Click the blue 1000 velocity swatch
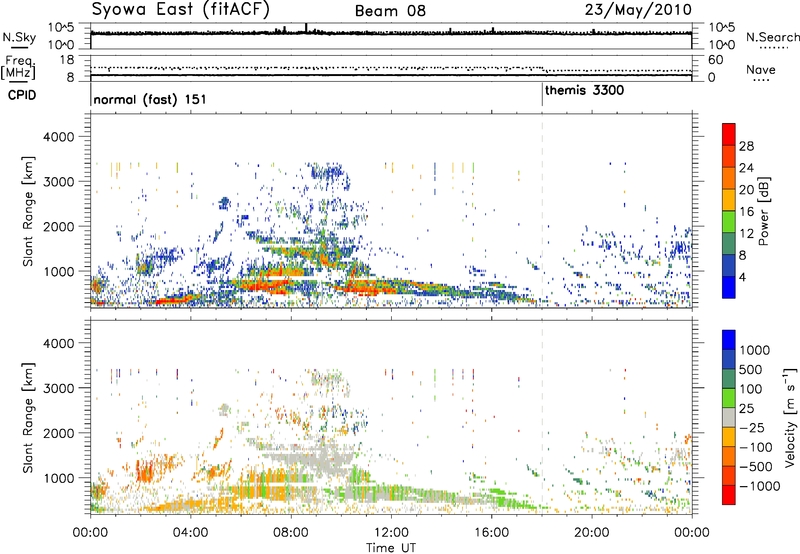The width and height of the screenshot is (800, 554). click(x=729, y=340)
